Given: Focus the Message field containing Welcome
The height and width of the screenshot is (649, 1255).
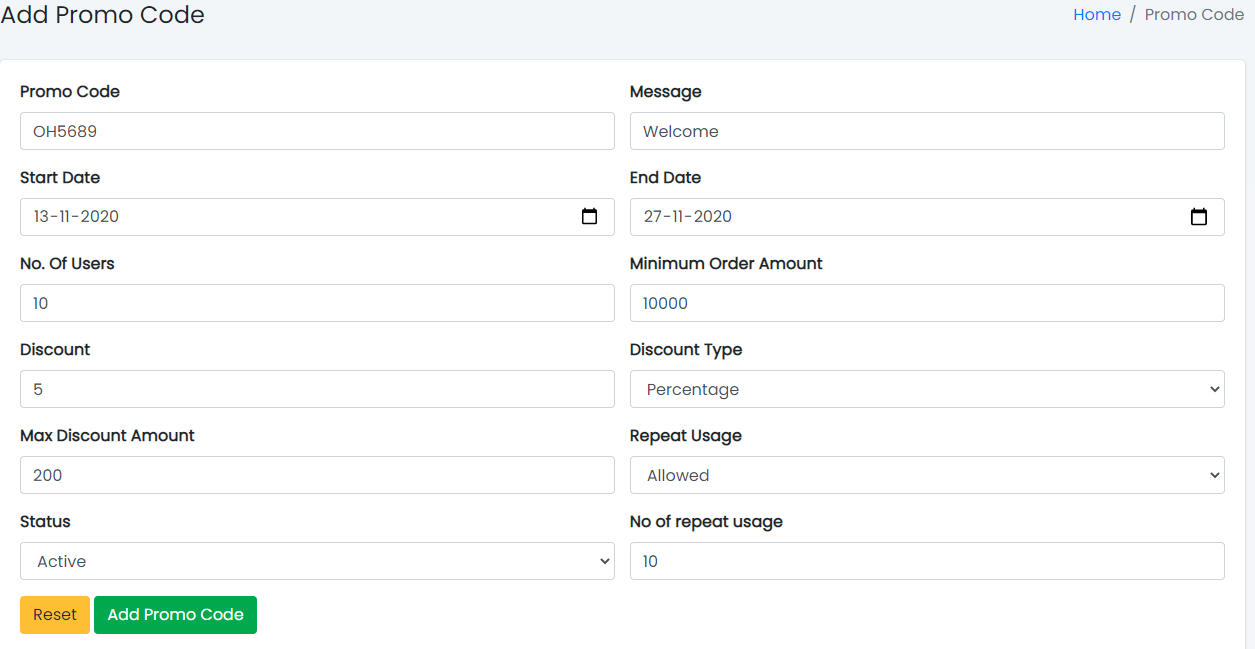Looking at the screenshot, I should [x=927, y=131].
